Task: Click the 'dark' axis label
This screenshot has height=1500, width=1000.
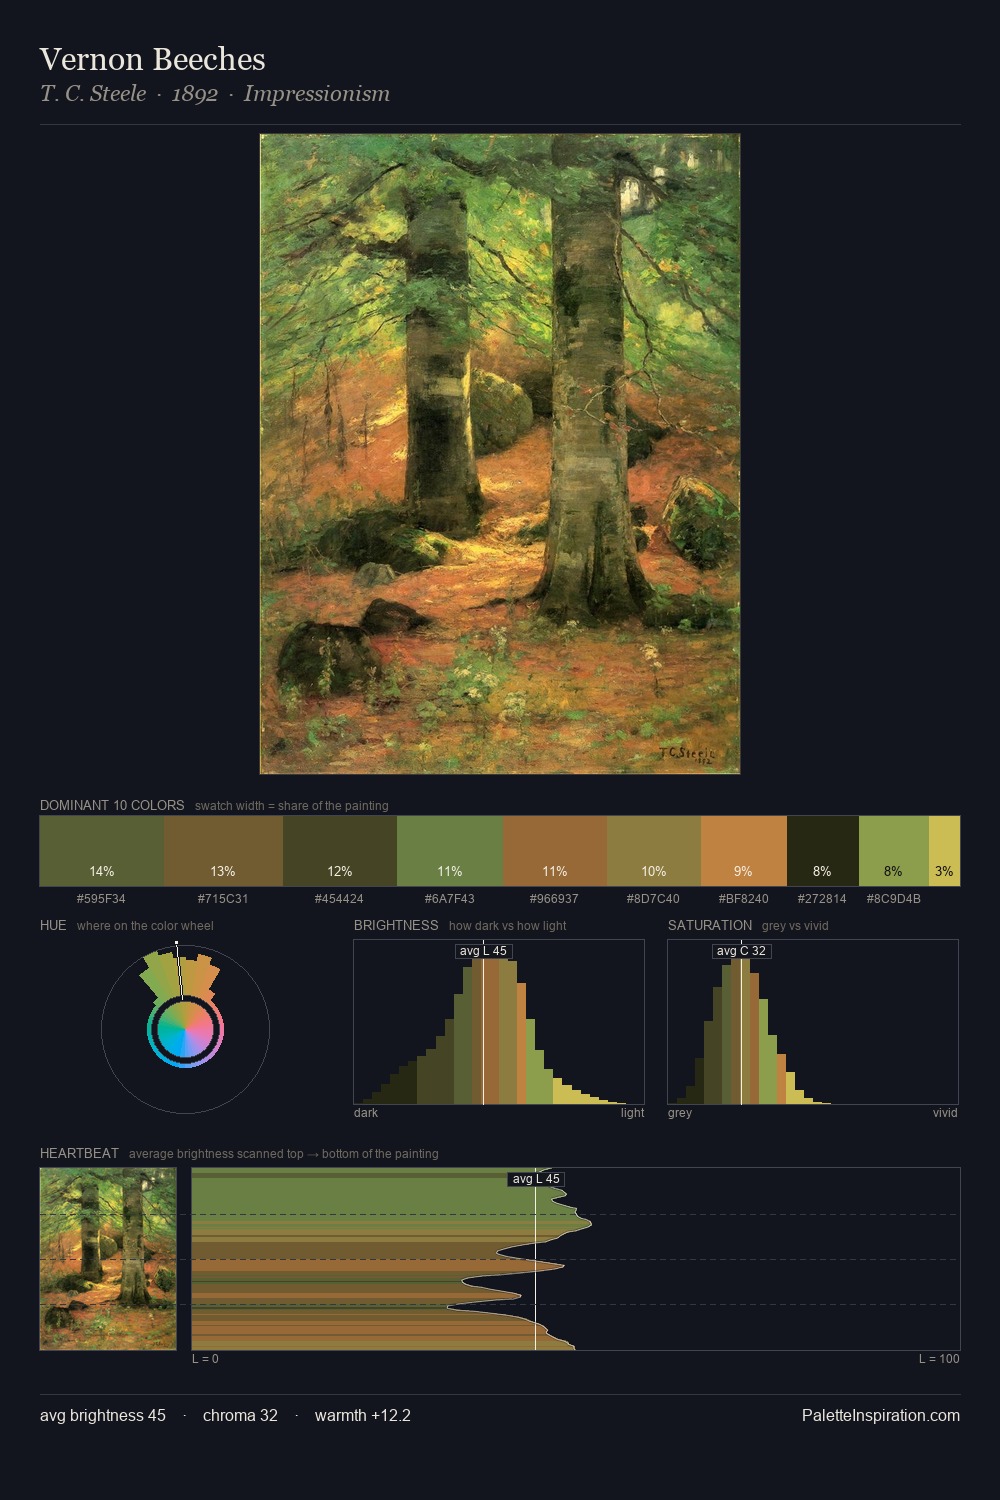Action: tap(366, 1113)
